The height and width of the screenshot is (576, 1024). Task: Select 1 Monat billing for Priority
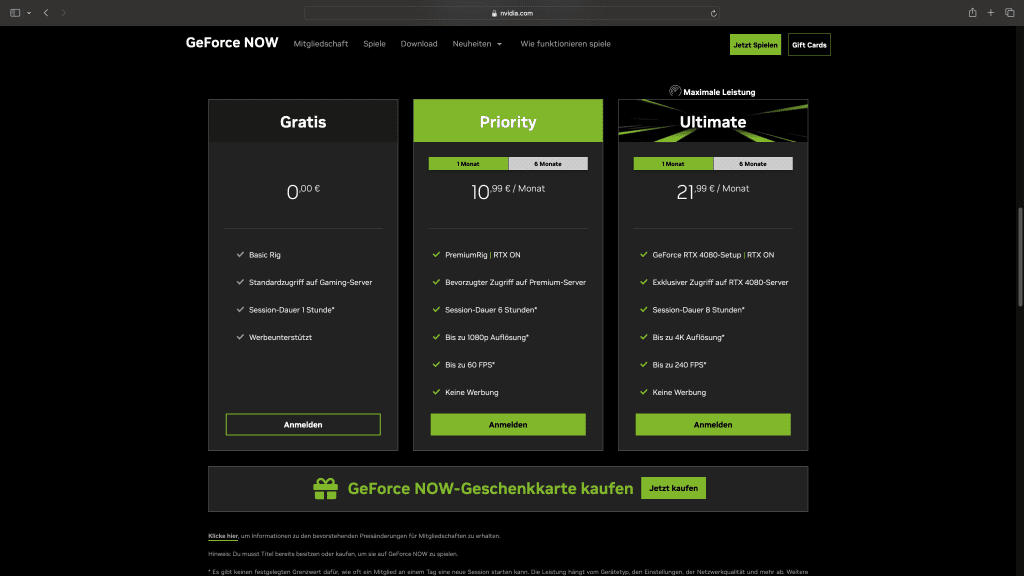click(468, 164)
